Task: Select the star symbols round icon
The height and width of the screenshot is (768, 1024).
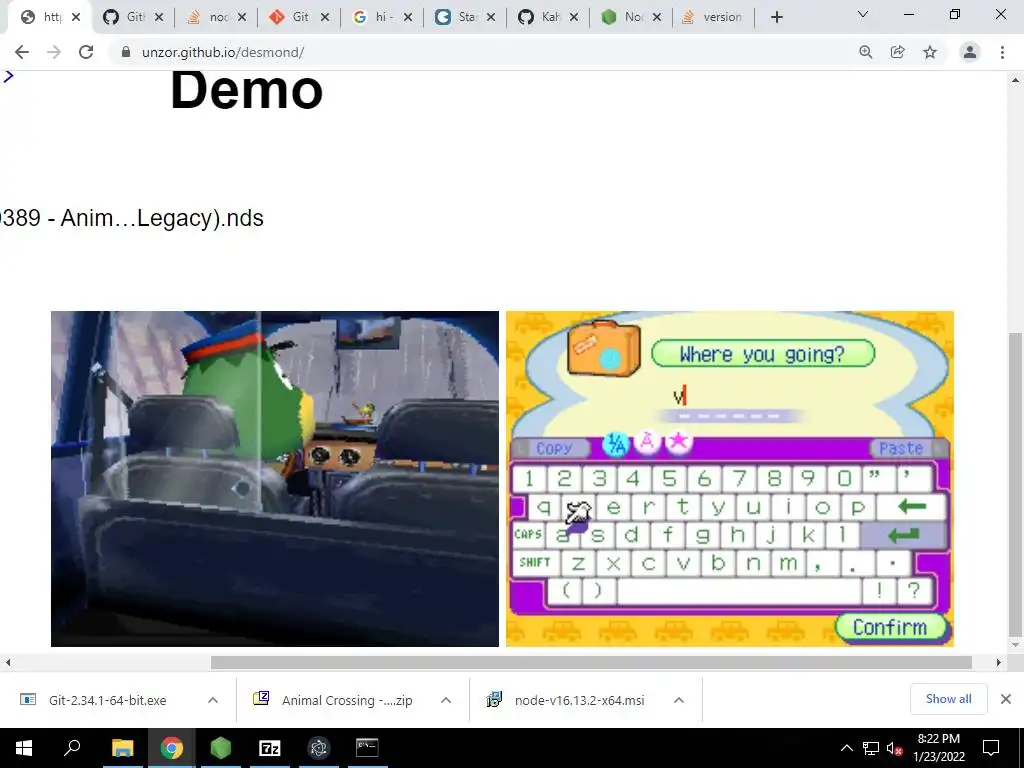Action: click(679, 443)
